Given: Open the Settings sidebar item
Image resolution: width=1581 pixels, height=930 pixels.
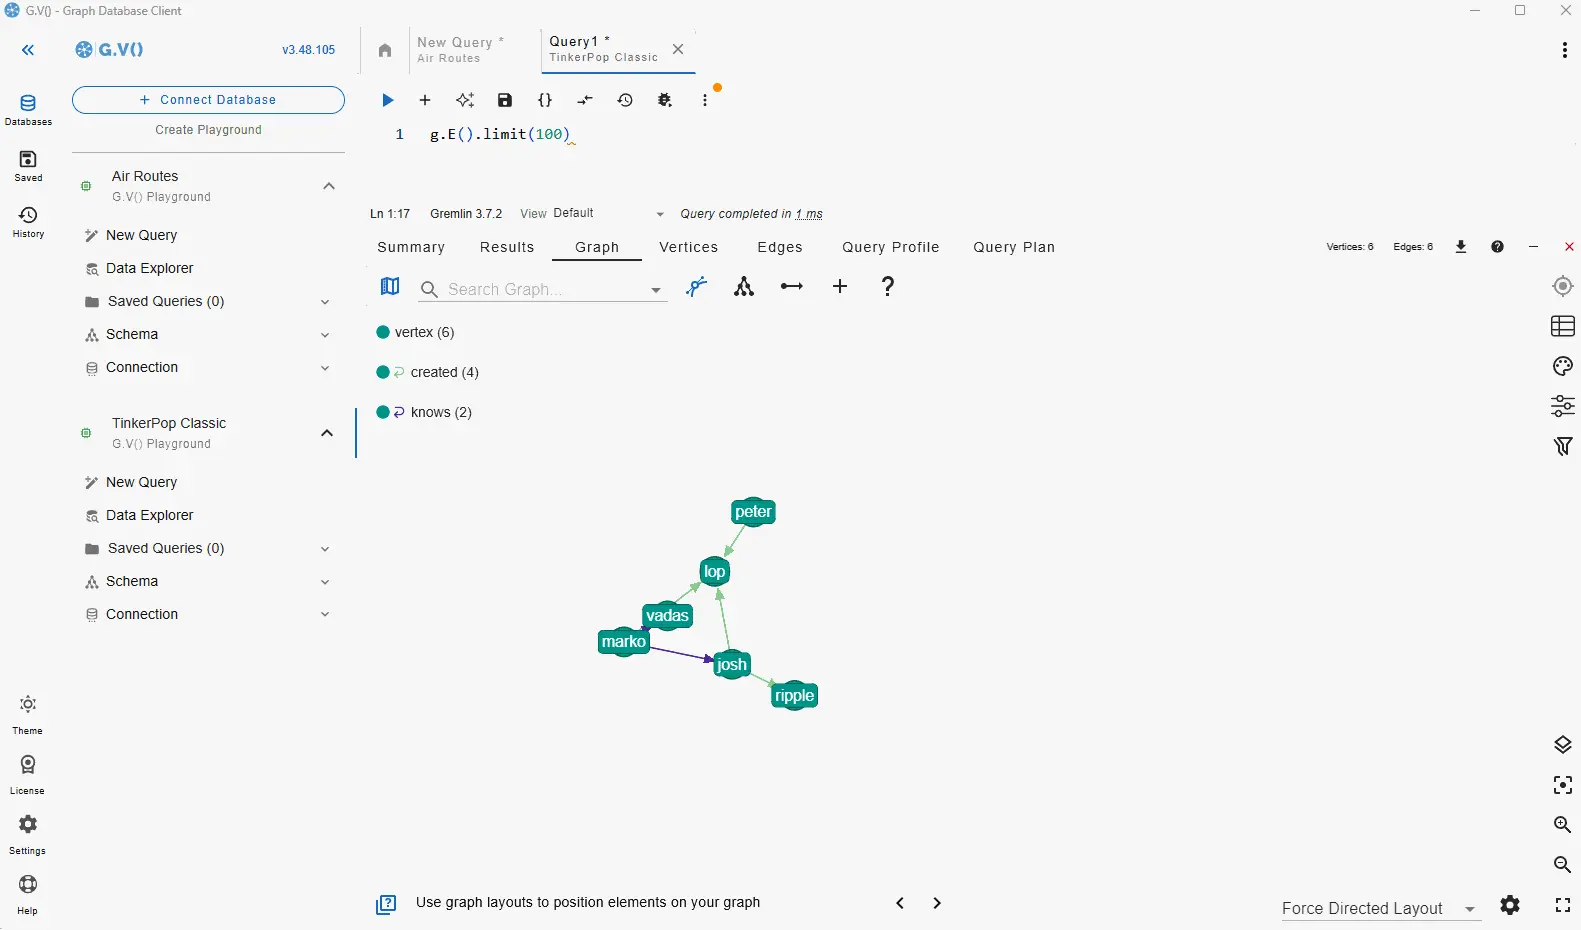Looking at the screenshot, I should 28,835.
